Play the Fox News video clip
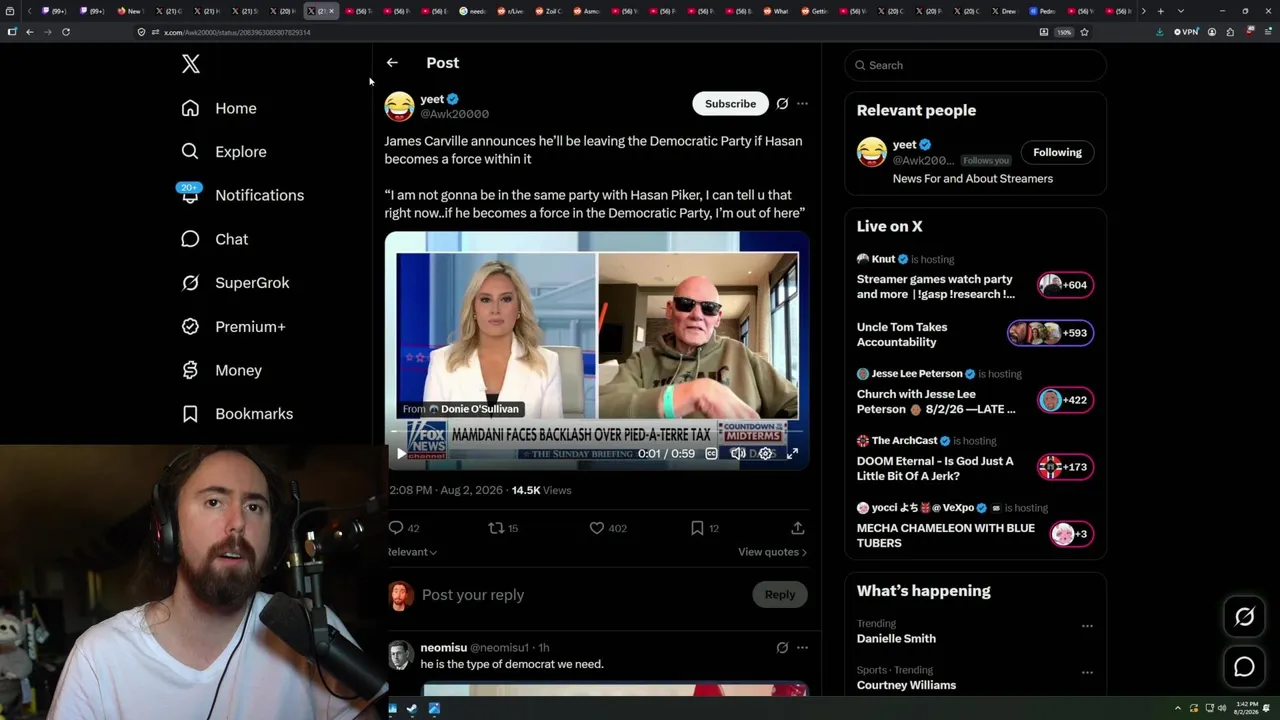 [x=401, y=454]
